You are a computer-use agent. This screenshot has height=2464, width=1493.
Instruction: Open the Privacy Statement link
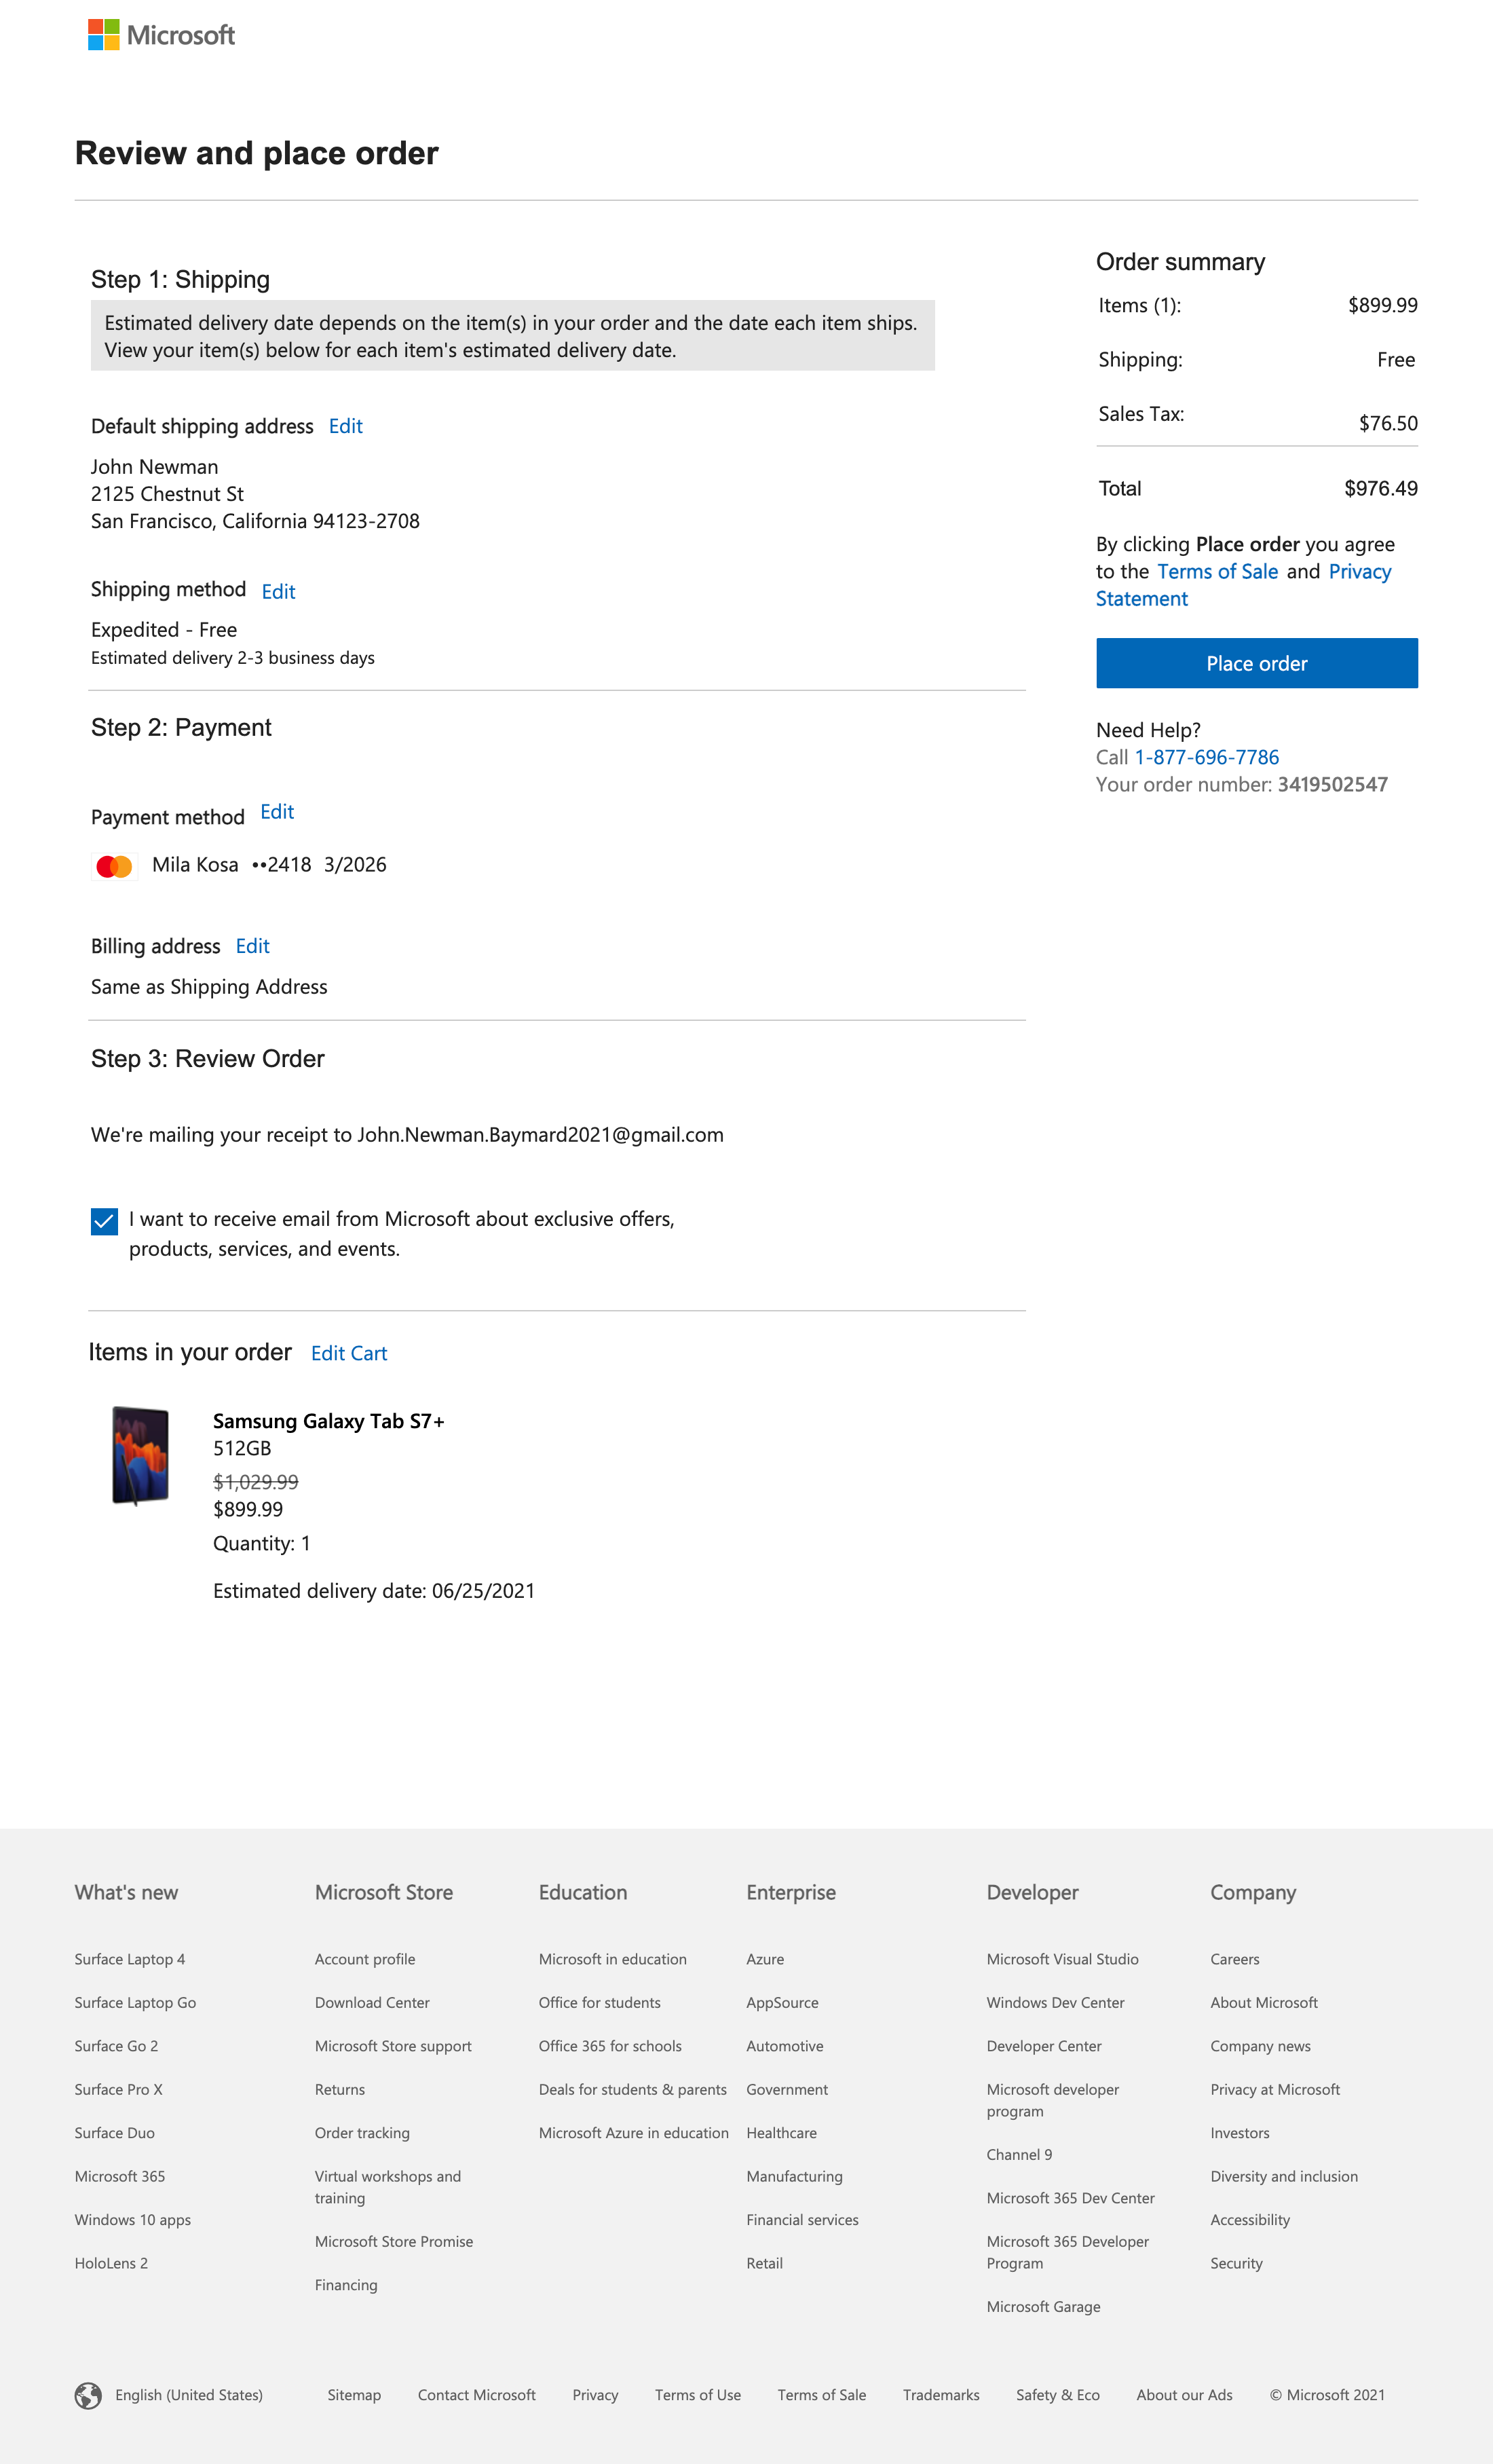1359,571
